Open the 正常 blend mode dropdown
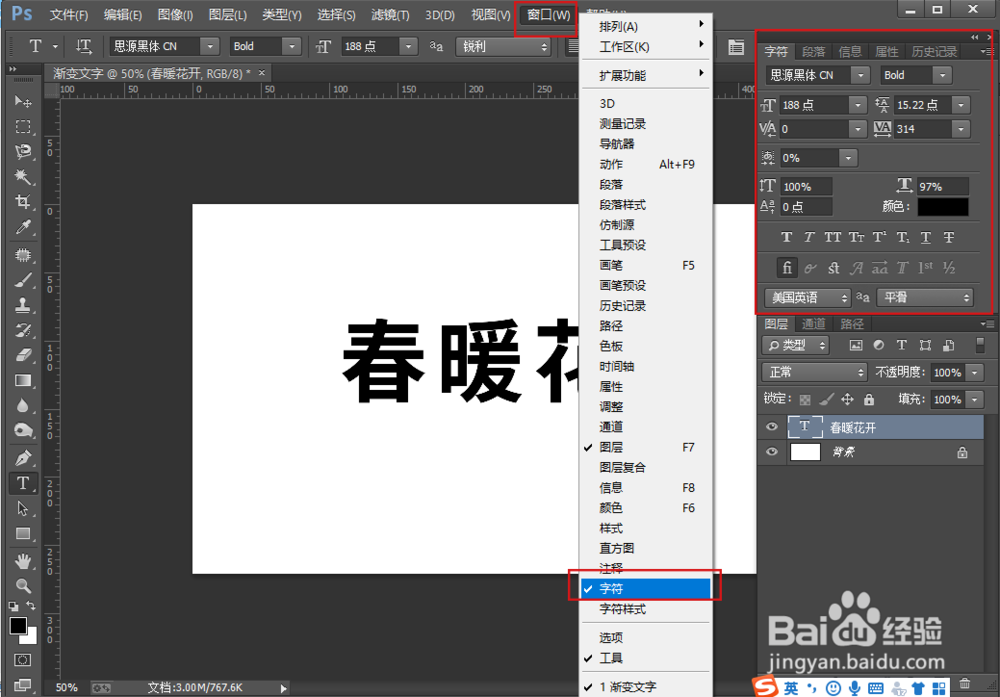 click(813, 371)
